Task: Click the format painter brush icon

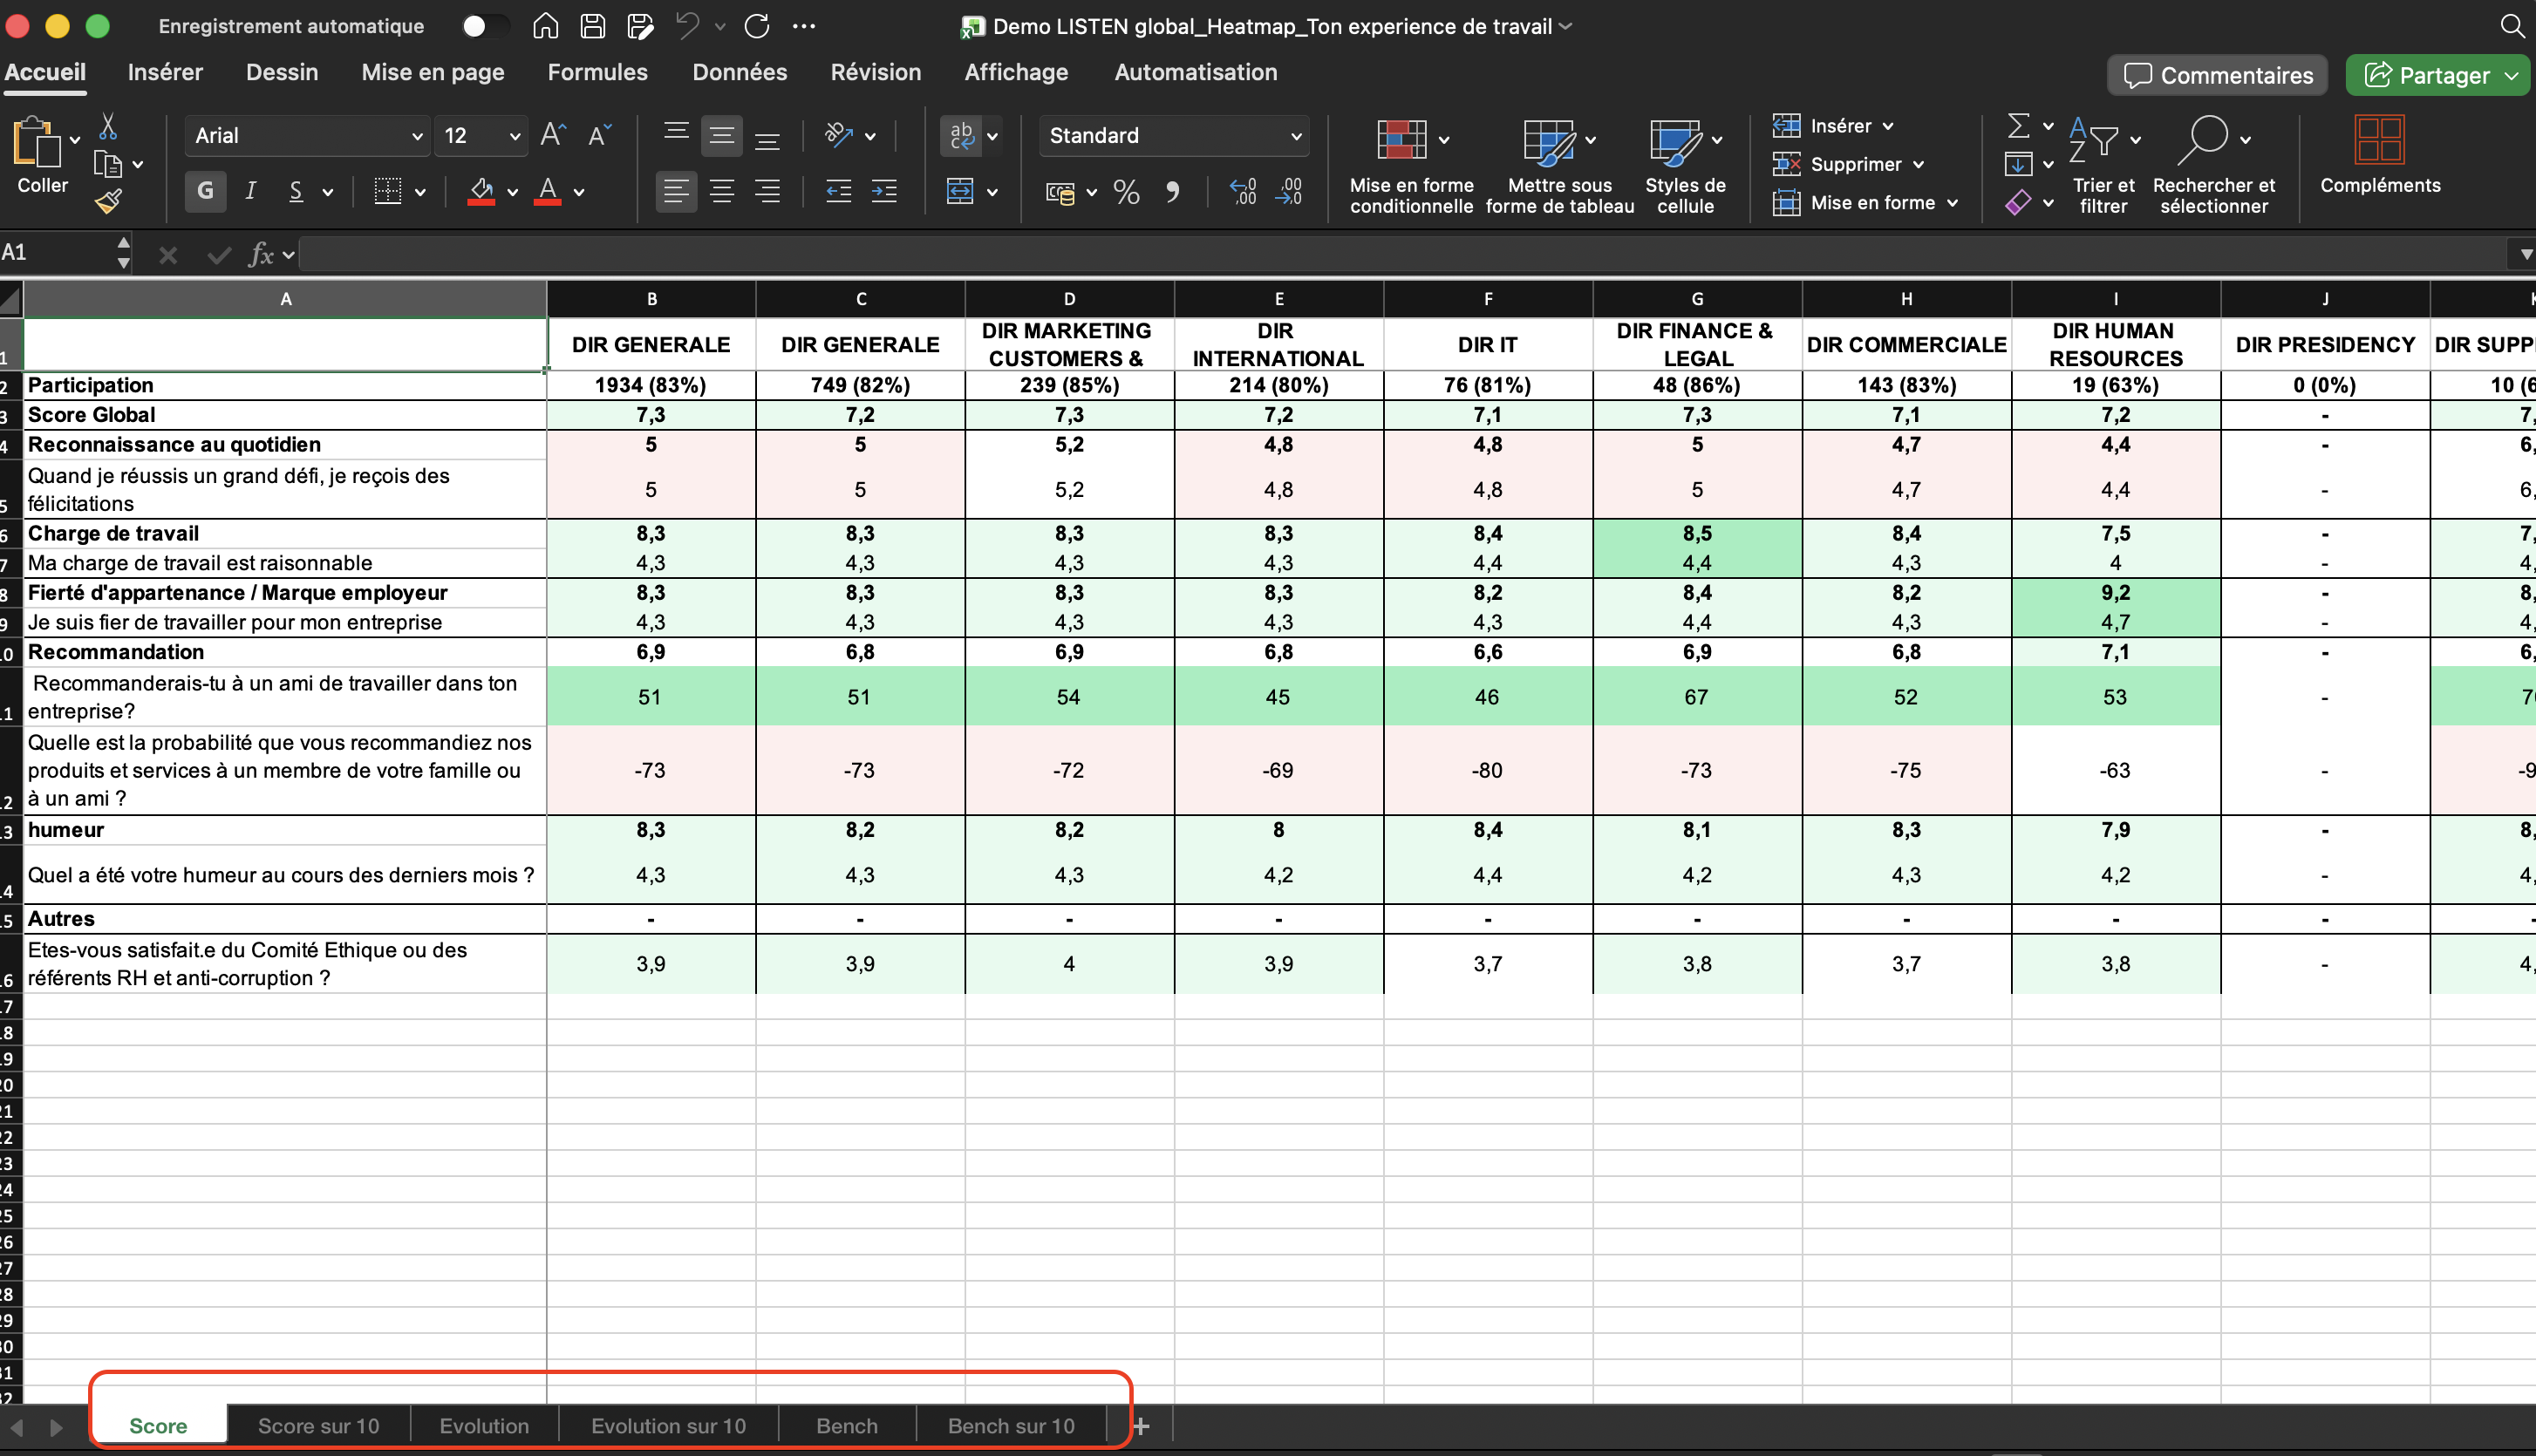Action: 108,201
